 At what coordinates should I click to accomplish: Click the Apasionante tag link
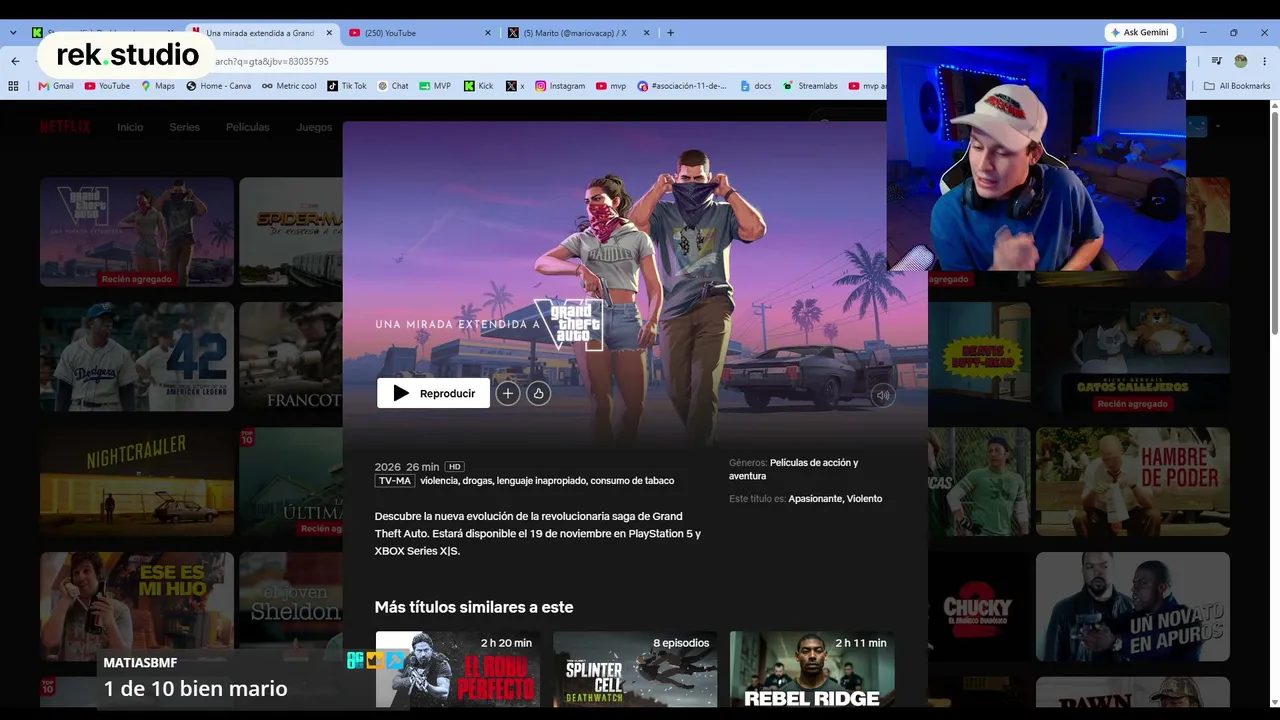815,499
